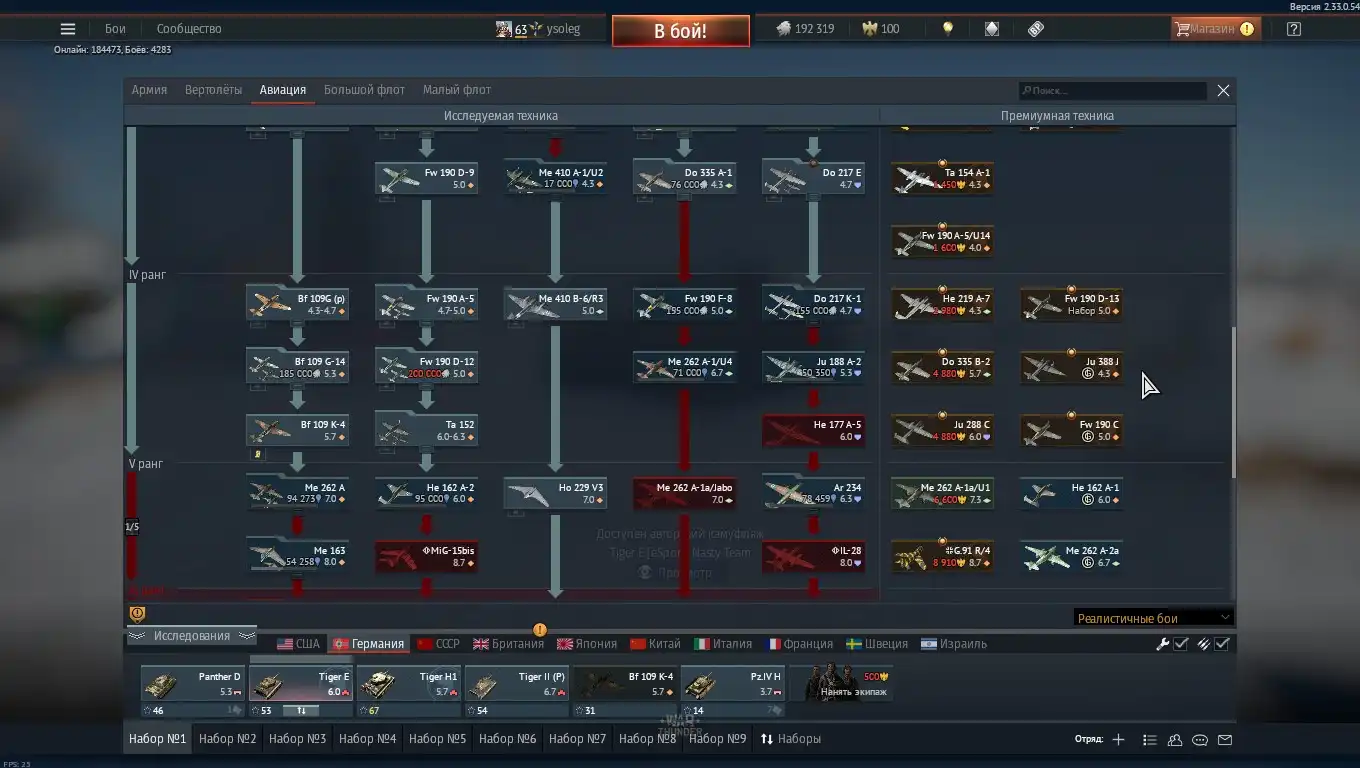The image size is (1360, 768).
Task: Select the Швеция nation tab
Action: (x=877, y=644)
